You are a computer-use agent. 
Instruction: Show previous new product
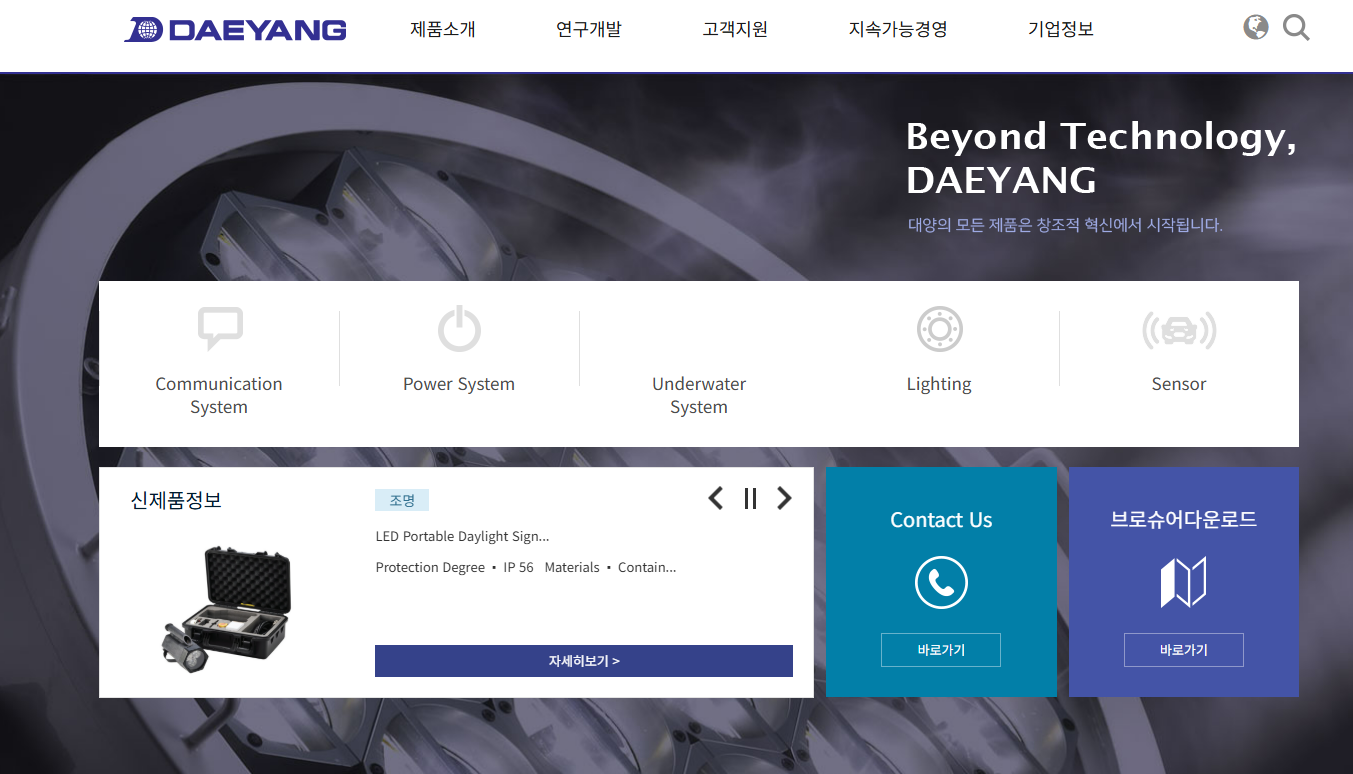716,498
